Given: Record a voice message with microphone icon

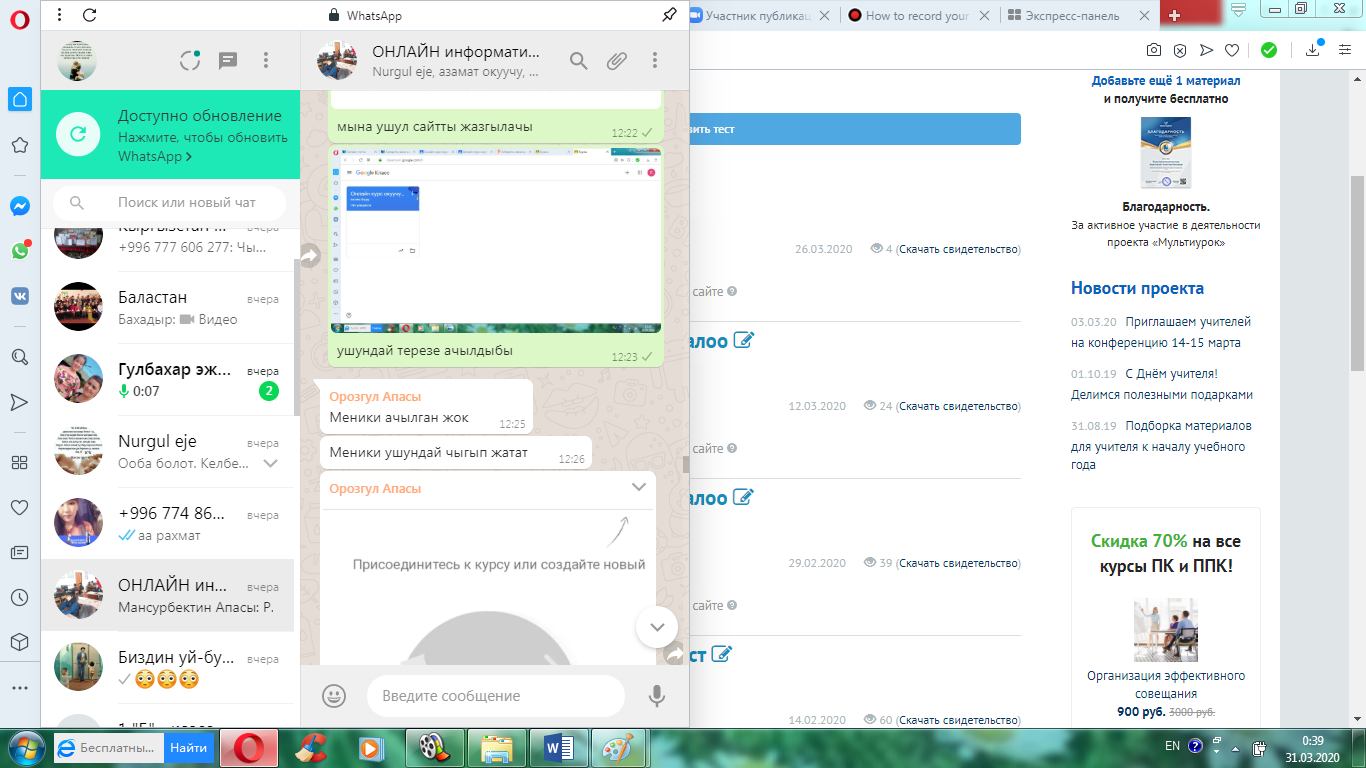Looking at the screenshot, I should 657,695.
